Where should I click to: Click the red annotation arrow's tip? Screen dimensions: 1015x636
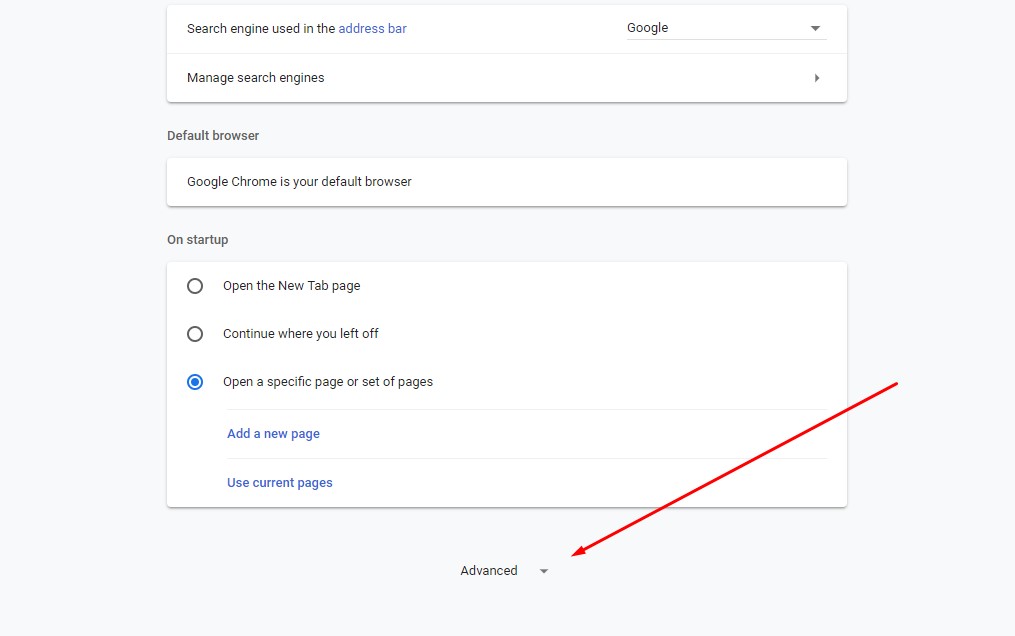click(574, 554)
